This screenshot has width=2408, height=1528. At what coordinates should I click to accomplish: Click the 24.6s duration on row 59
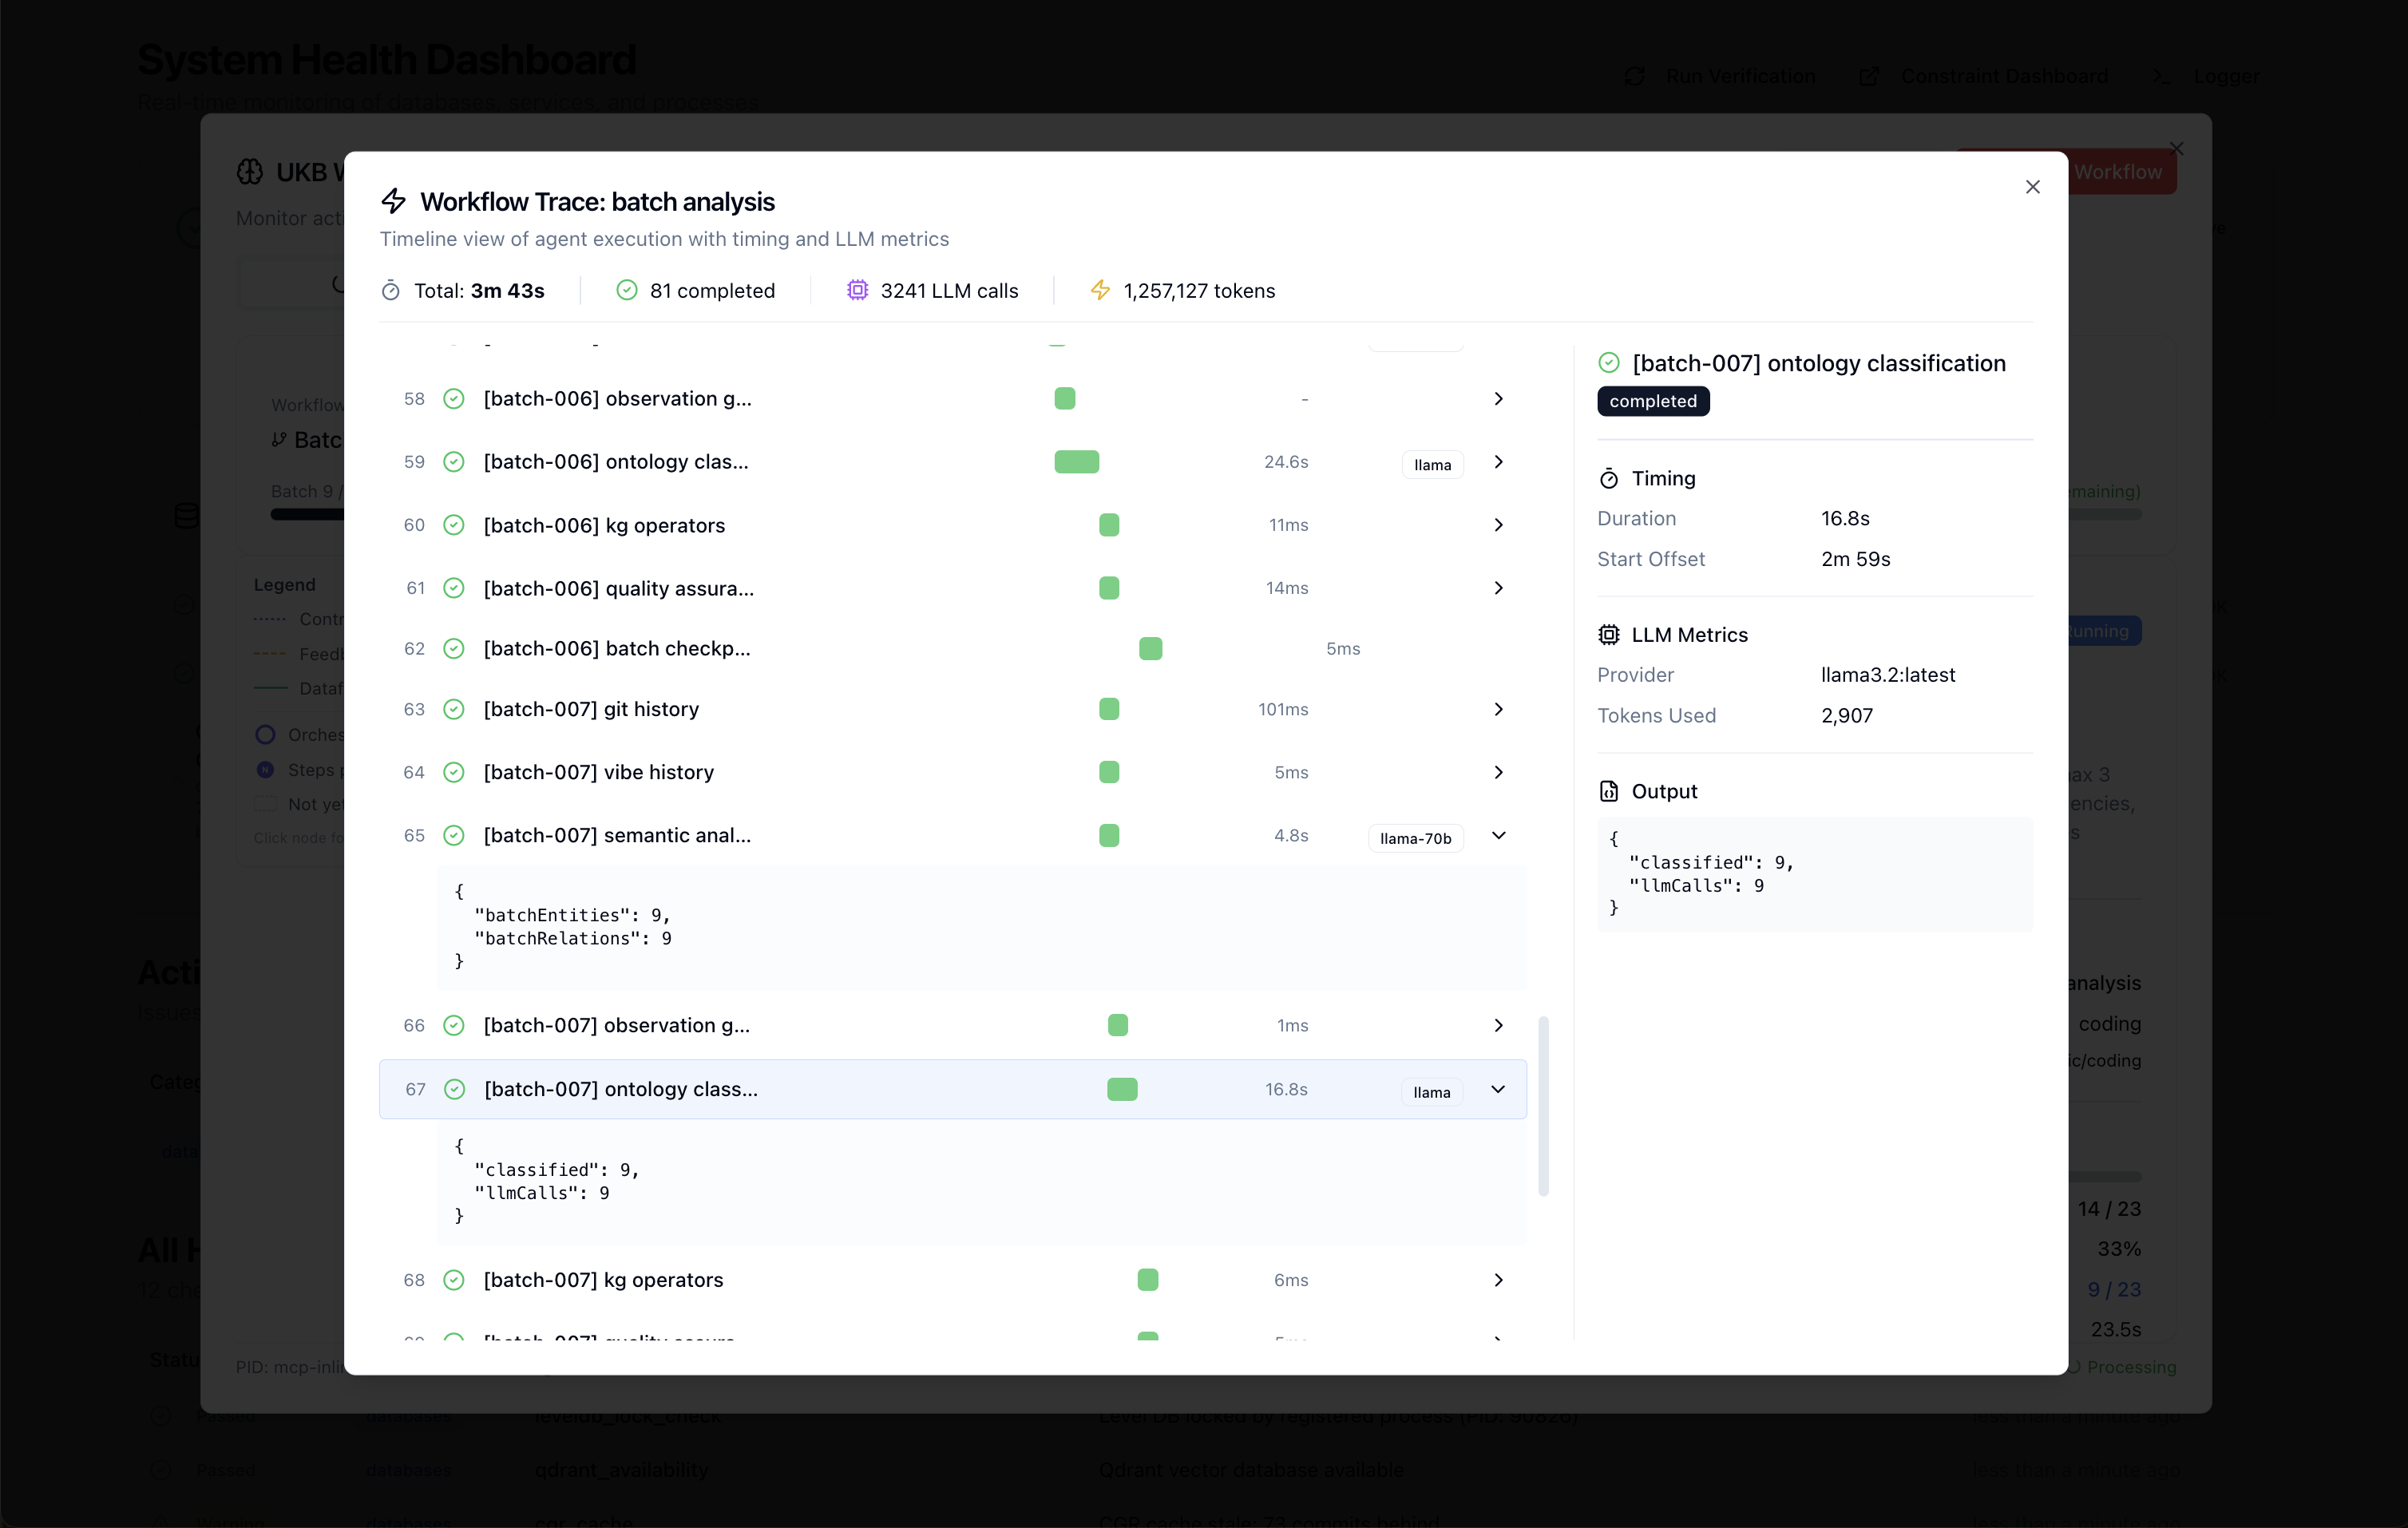point(1286,462)
